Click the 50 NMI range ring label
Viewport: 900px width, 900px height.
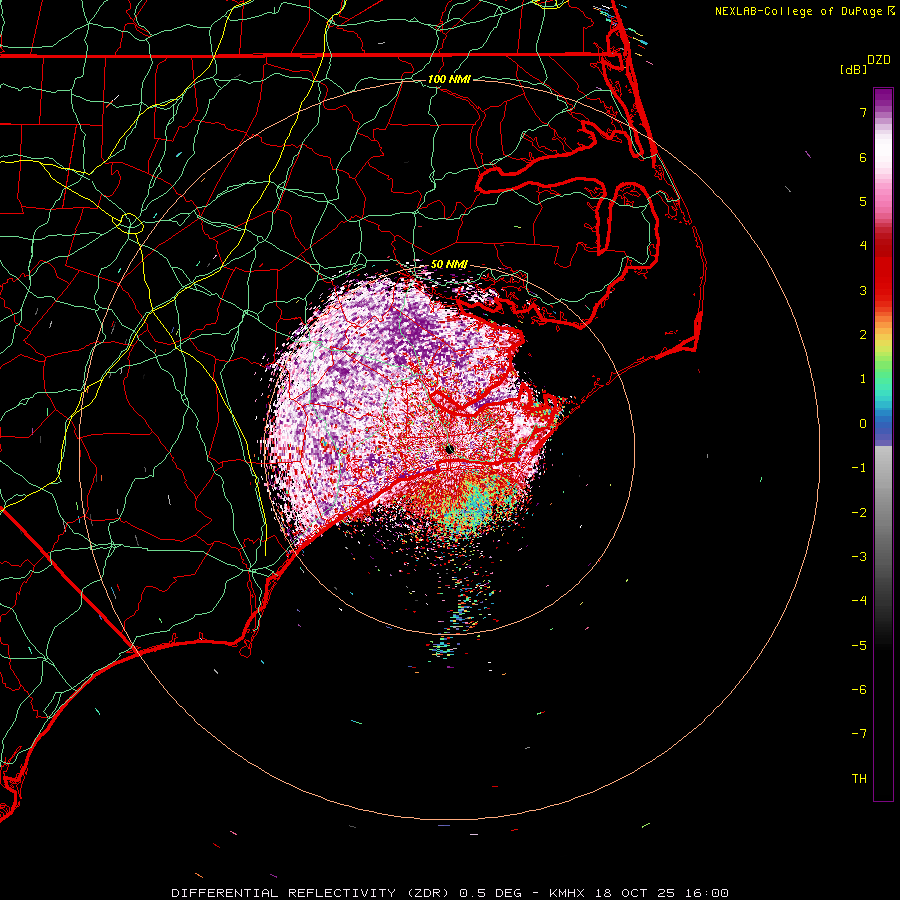click(449, 264)
